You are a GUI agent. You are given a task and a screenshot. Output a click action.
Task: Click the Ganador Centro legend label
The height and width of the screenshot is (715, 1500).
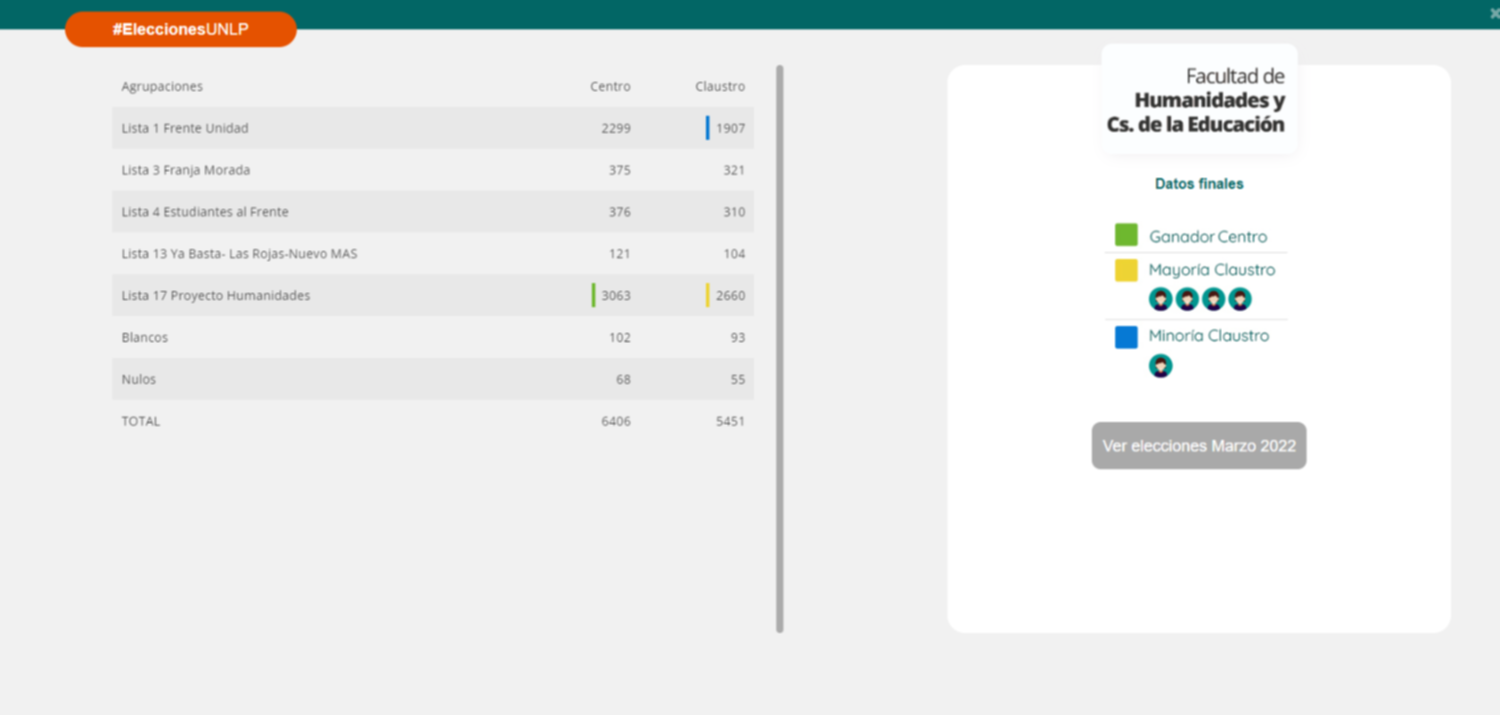pos(1208,237)
